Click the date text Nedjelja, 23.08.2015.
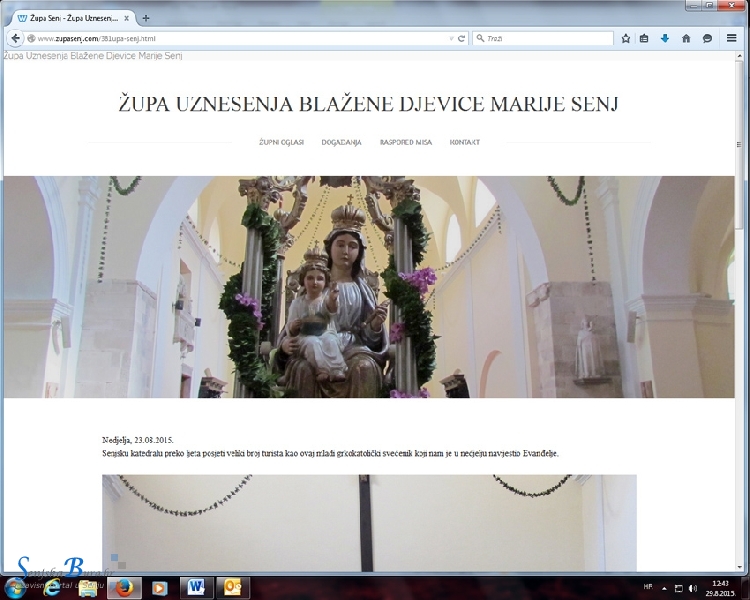The image size is (750, 600). pos(138,440)
